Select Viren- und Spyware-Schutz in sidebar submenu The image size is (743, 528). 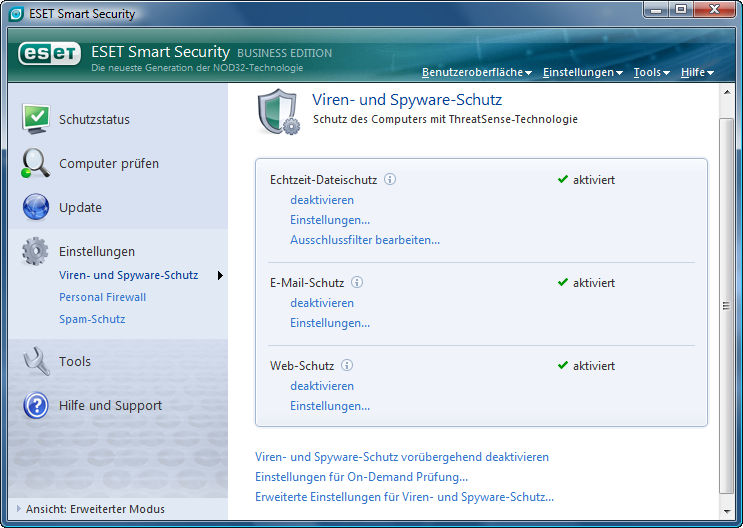128,275
